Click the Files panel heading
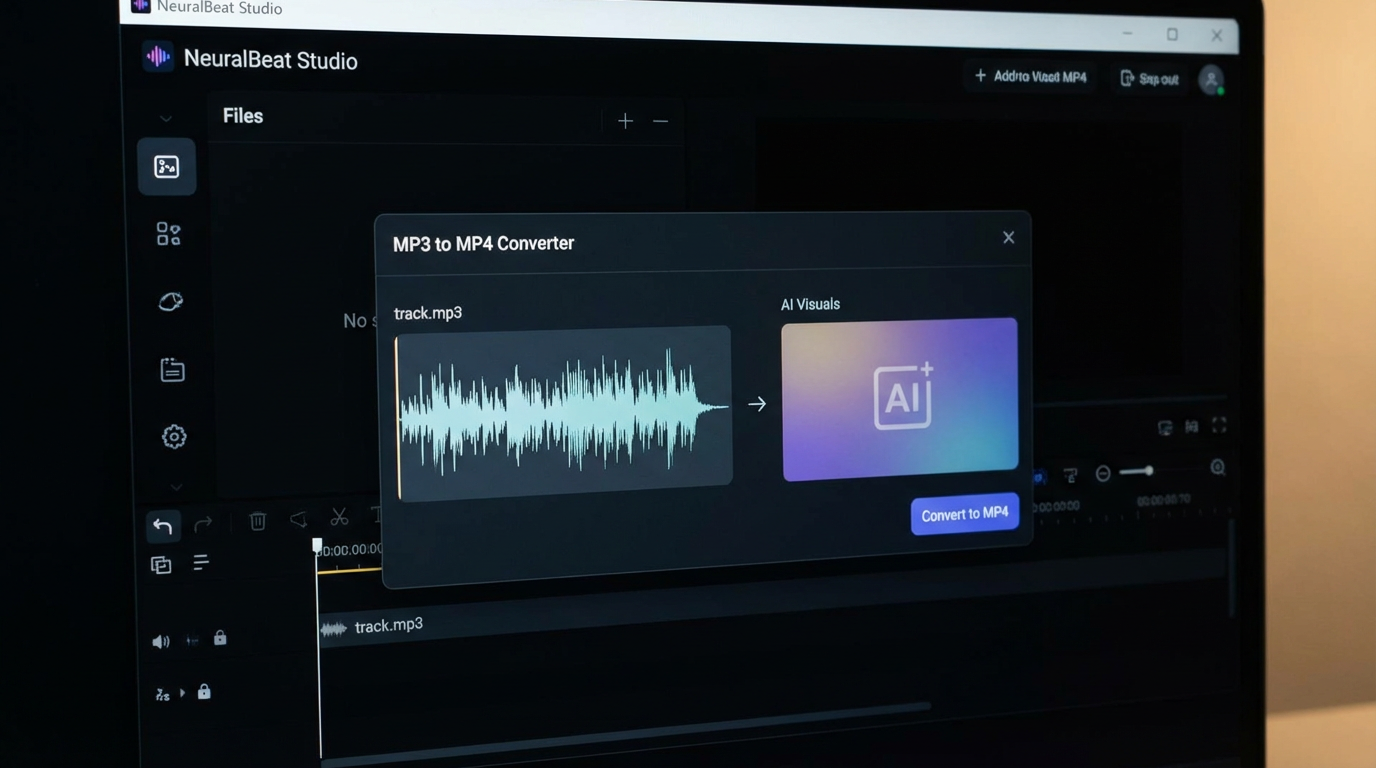The height and width of the screenshot is (768, 1376). tap(243, 116)
